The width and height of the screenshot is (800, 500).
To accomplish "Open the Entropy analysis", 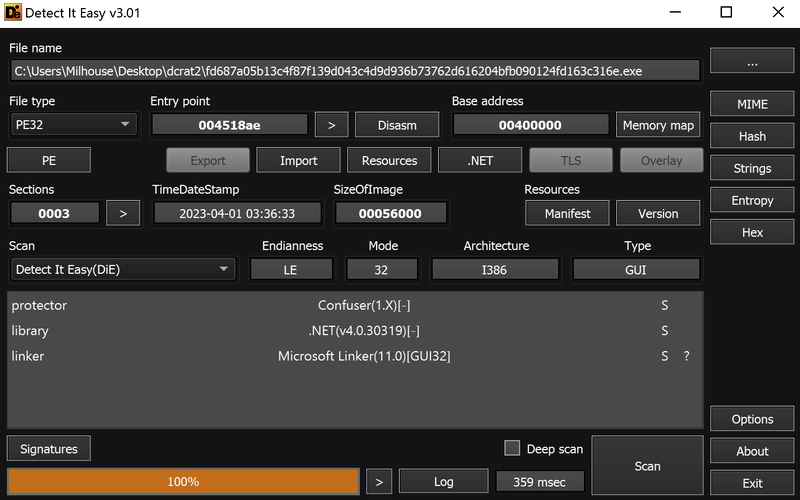I will pyautogui.click(x=752, y=200).
